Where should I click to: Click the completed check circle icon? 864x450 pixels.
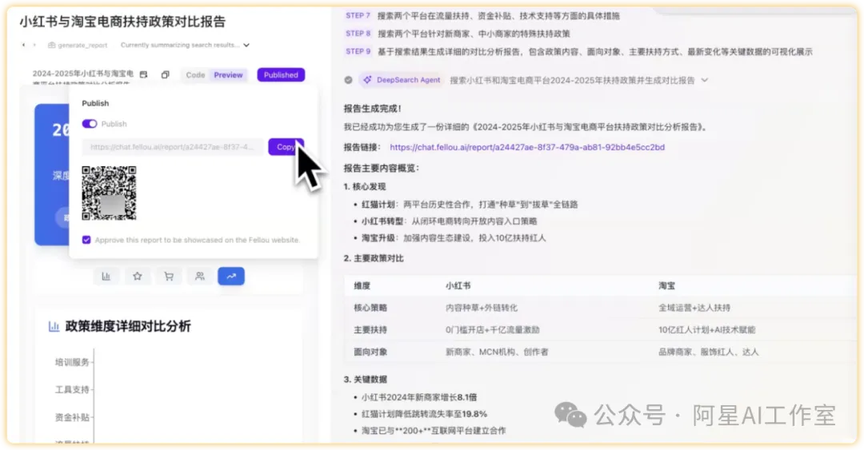[348, 80]
